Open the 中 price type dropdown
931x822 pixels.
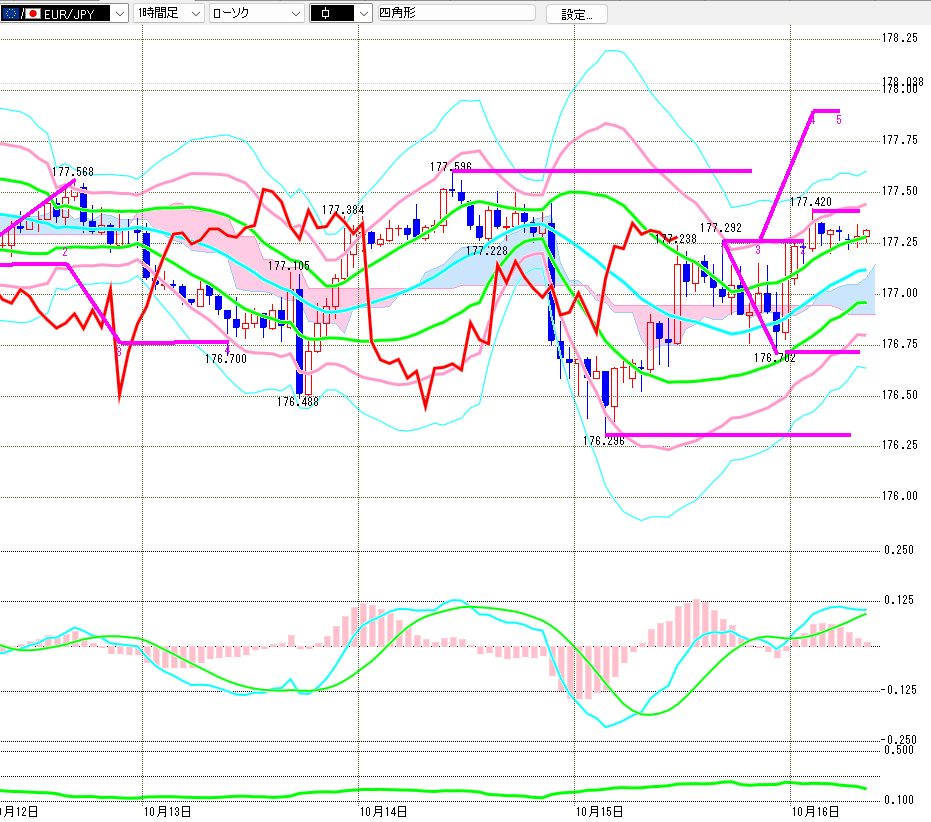coord(341,13)
